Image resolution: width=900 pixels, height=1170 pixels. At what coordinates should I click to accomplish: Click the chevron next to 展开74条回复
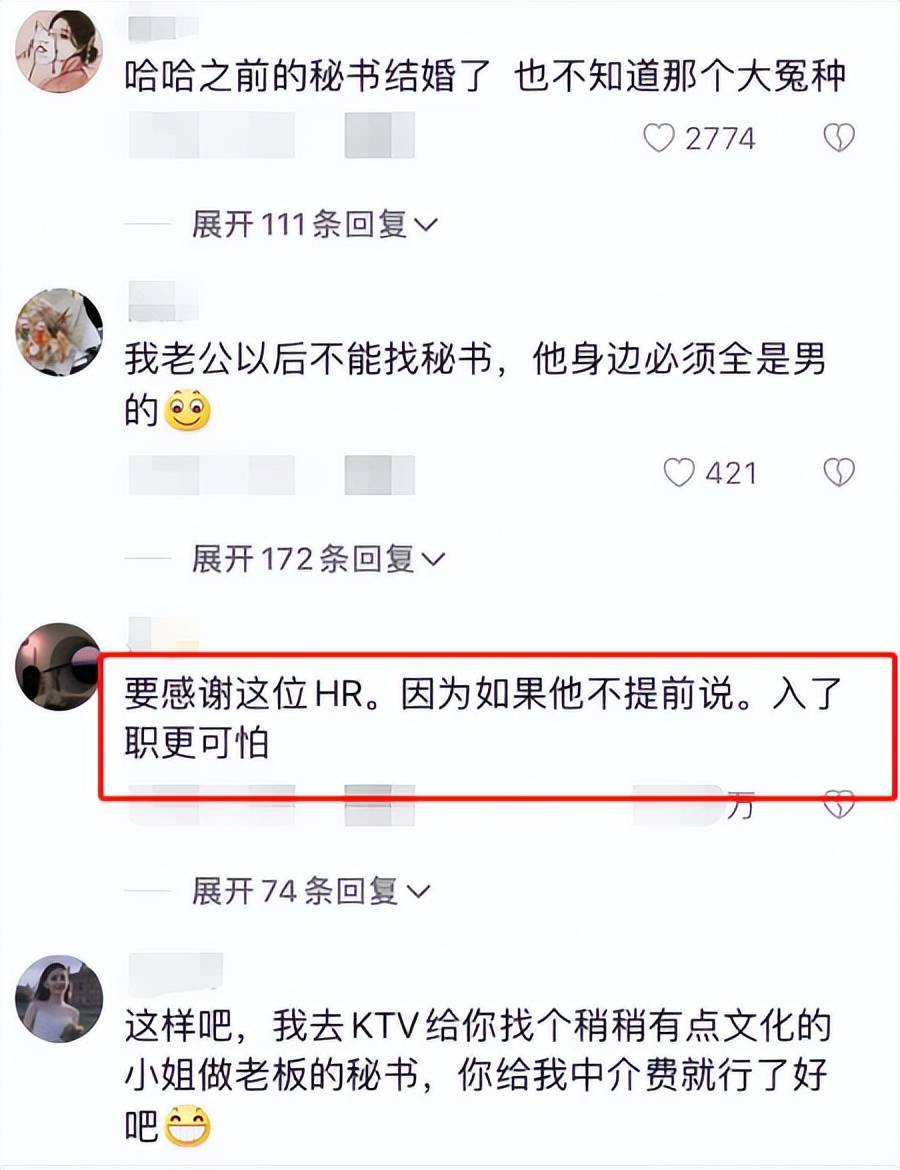418,892
